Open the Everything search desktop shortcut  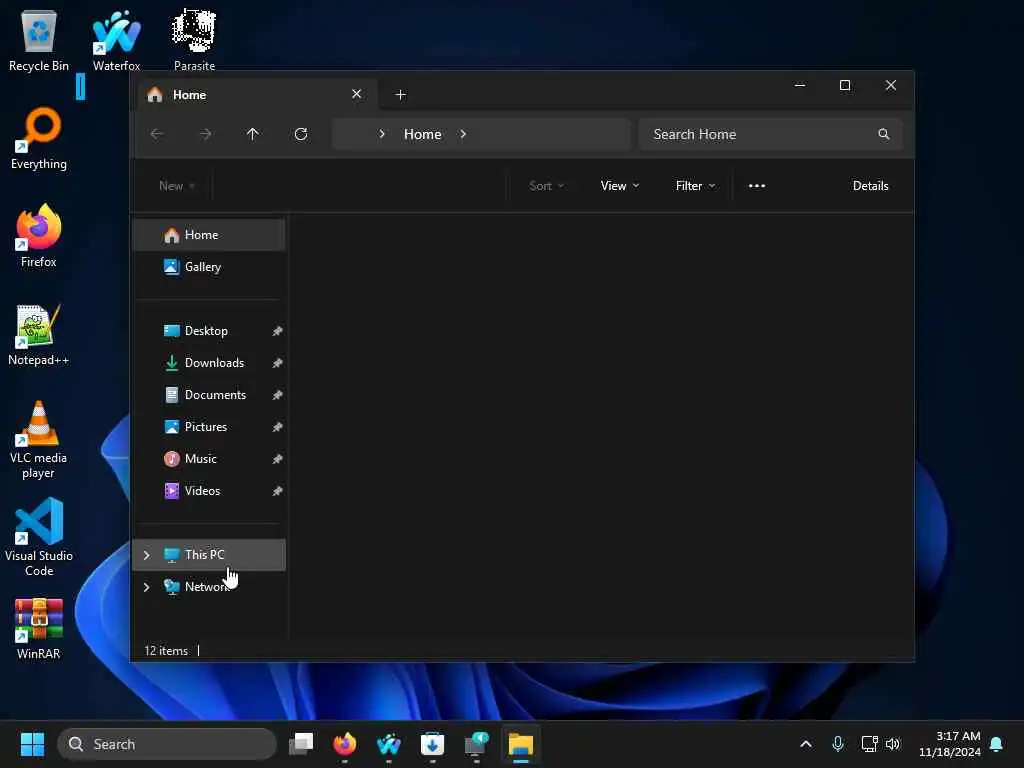pos(39,138)
